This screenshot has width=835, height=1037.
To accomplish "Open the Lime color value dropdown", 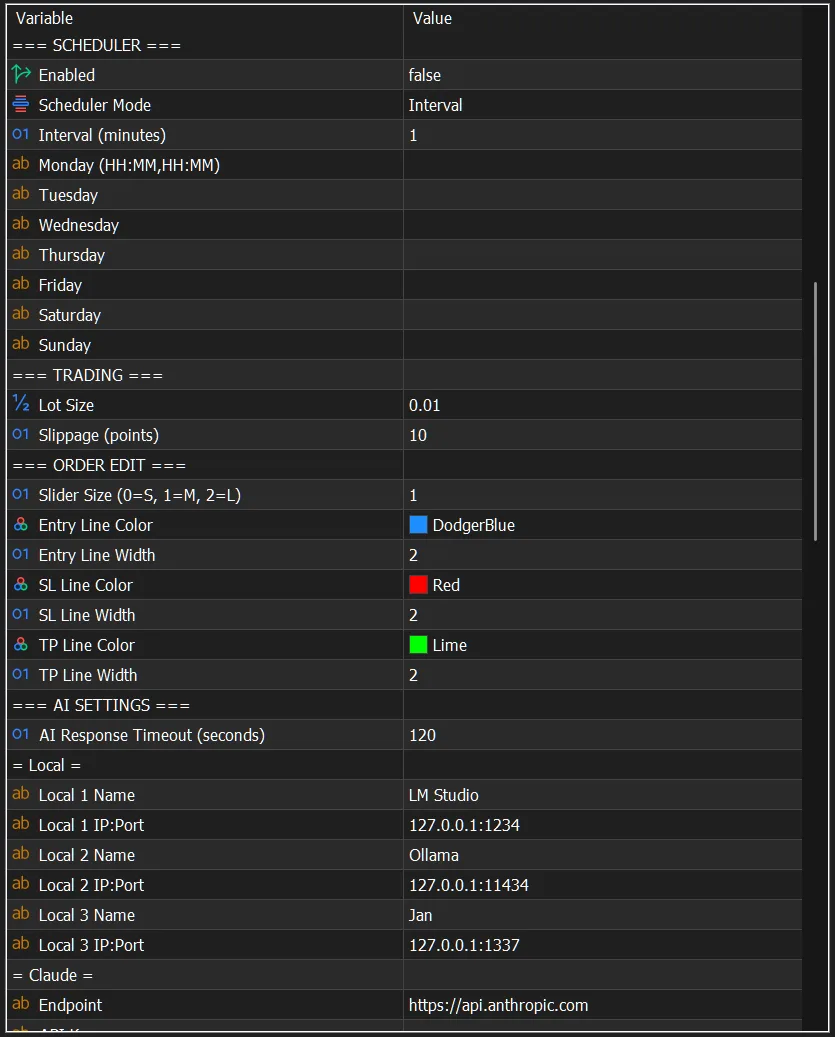I will point(602,645).
